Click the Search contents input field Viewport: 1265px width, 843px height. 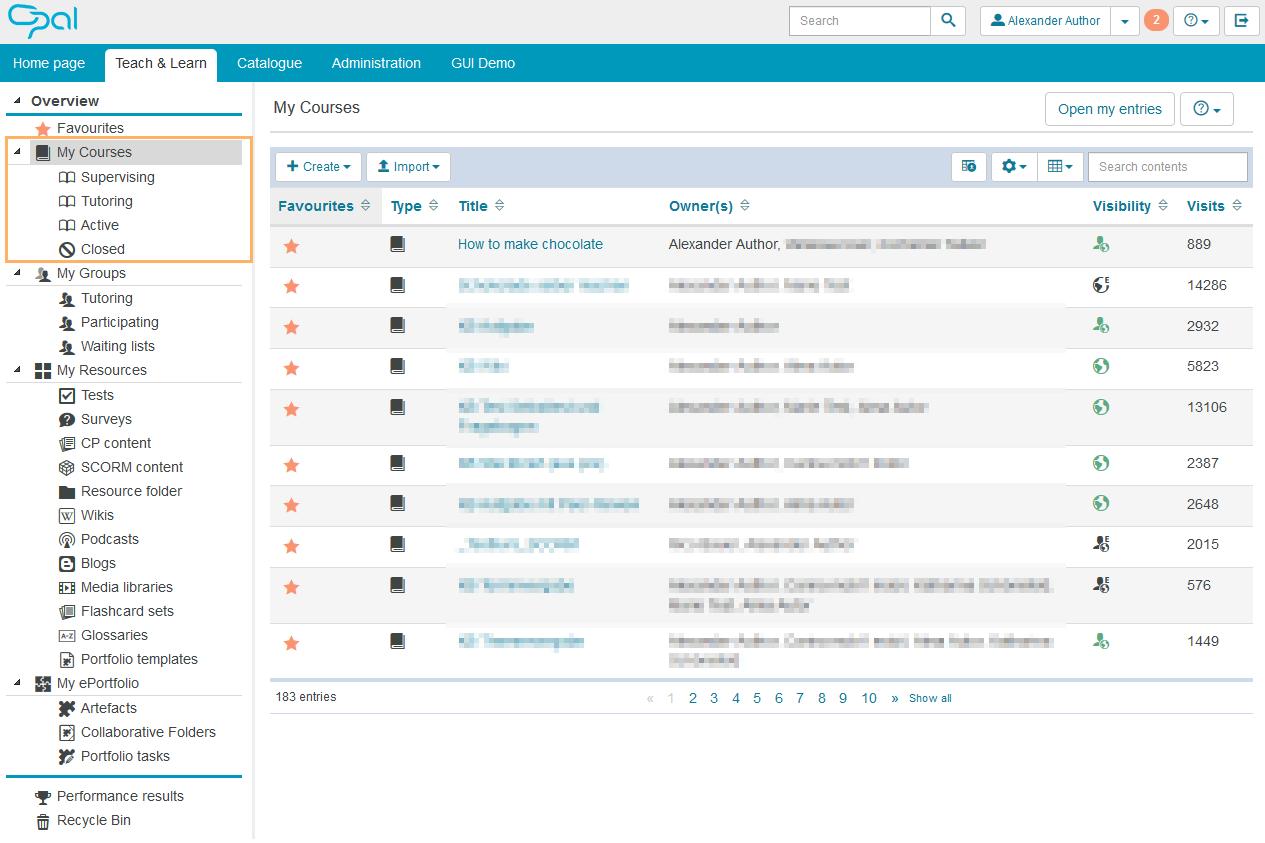[1167, 167]
